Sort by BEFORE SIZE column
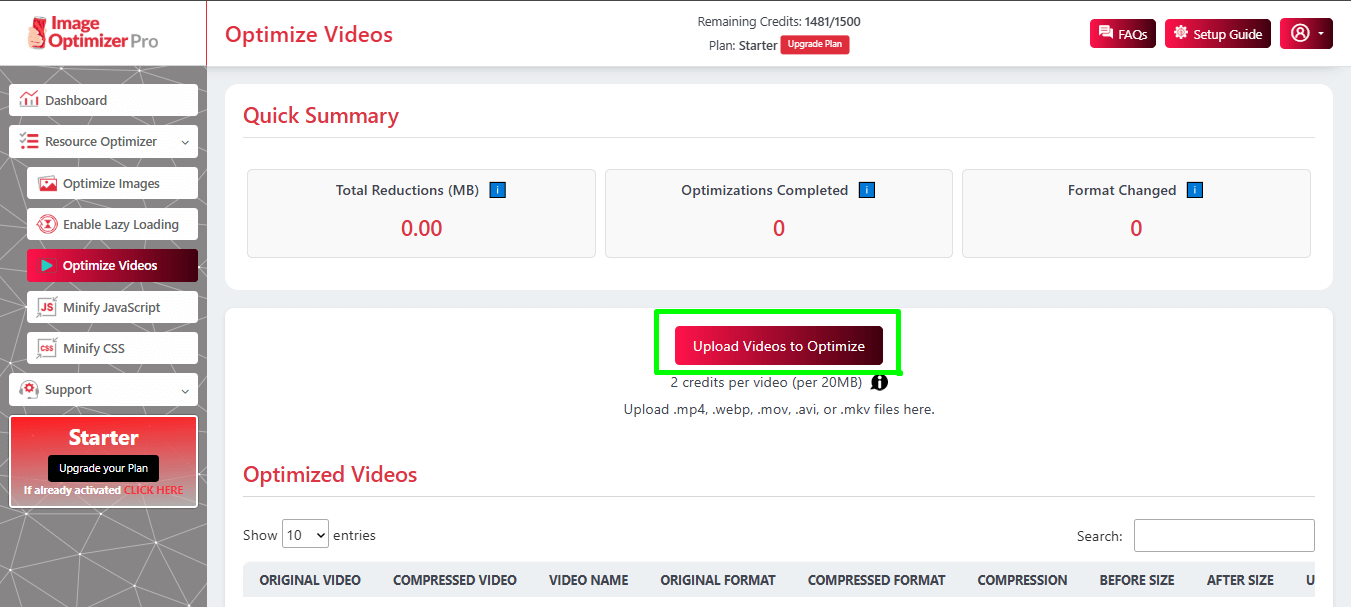 tap(1137, 580)
